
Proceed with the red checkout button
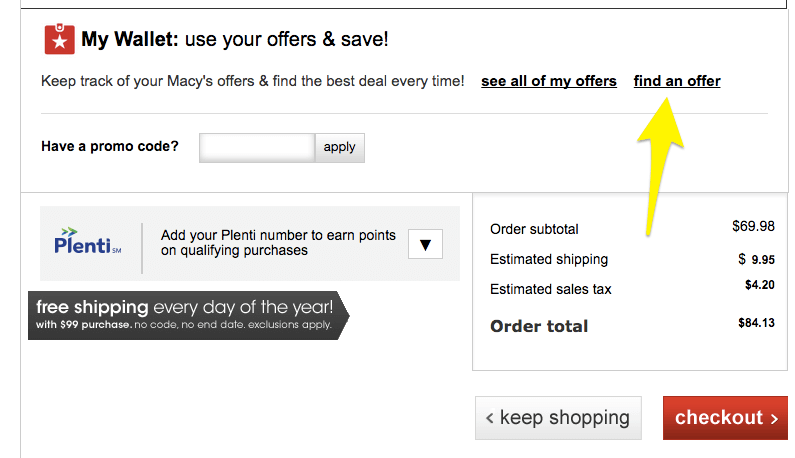pos(725,418)
